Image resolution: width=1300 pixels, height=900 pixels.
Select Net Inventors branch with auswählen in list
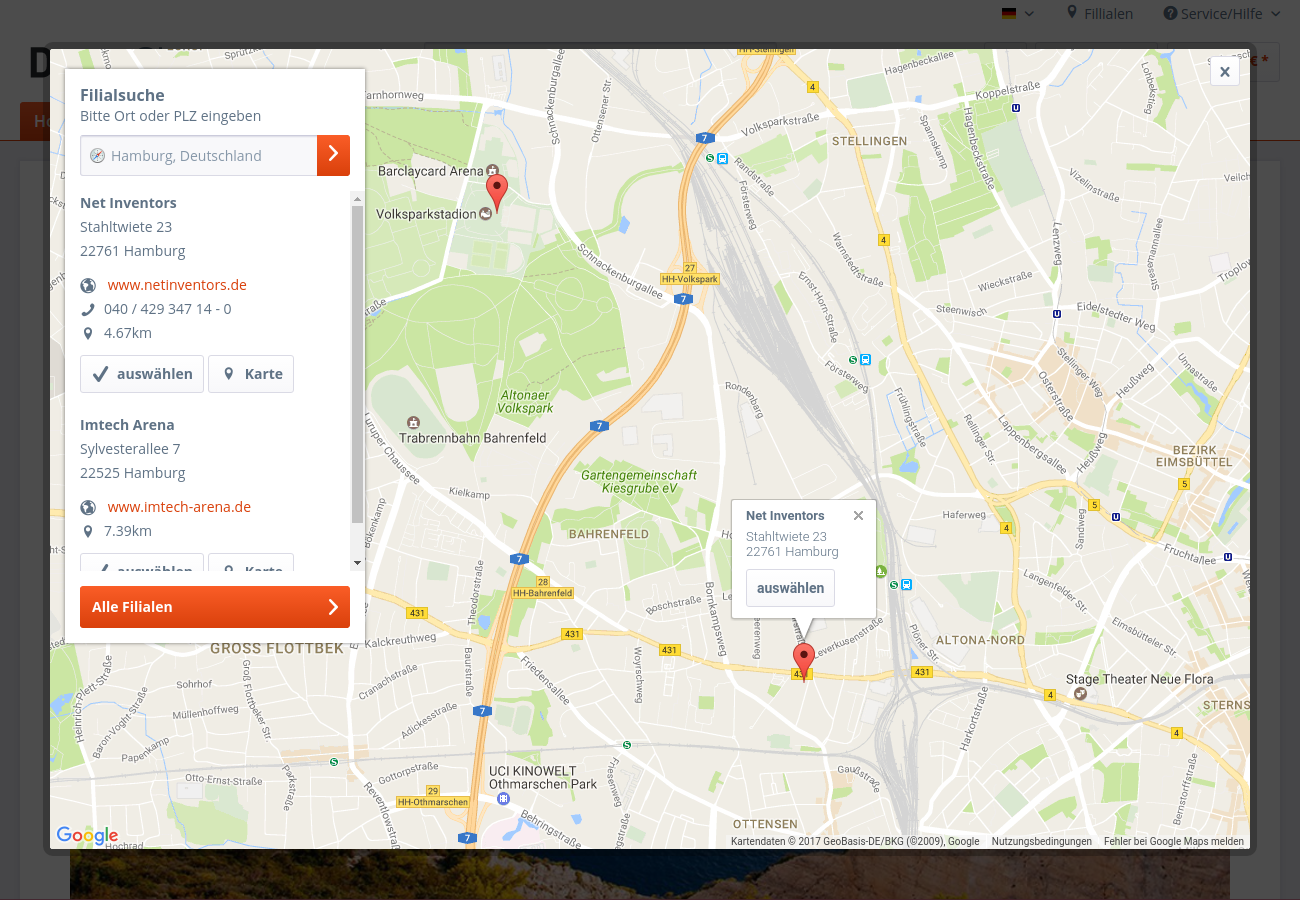[142, 374]
